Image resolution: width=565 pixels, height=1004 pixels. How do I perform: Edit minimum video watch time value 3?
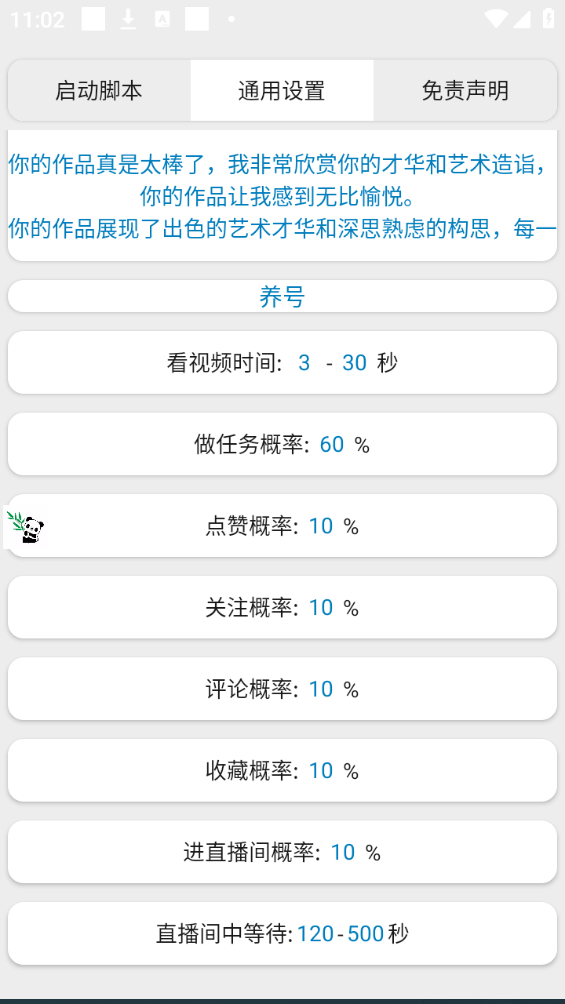[x=304, y=363]
